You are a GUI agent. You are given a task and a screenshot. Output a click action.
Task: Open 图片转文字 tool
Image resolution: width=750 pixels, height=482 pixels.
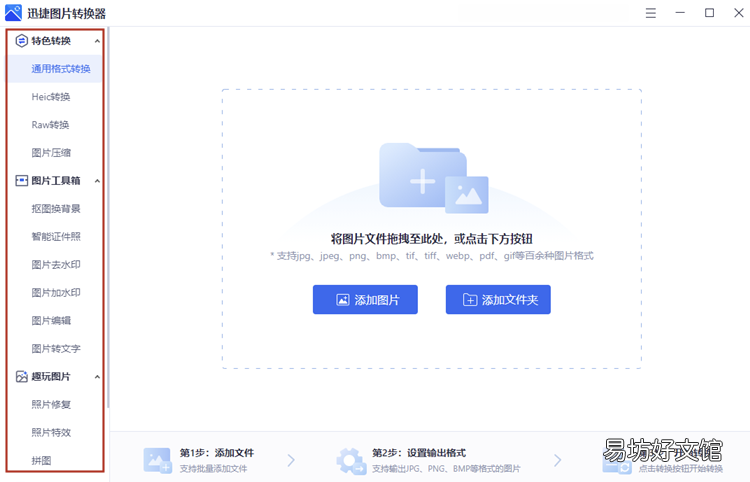point(55,349)
